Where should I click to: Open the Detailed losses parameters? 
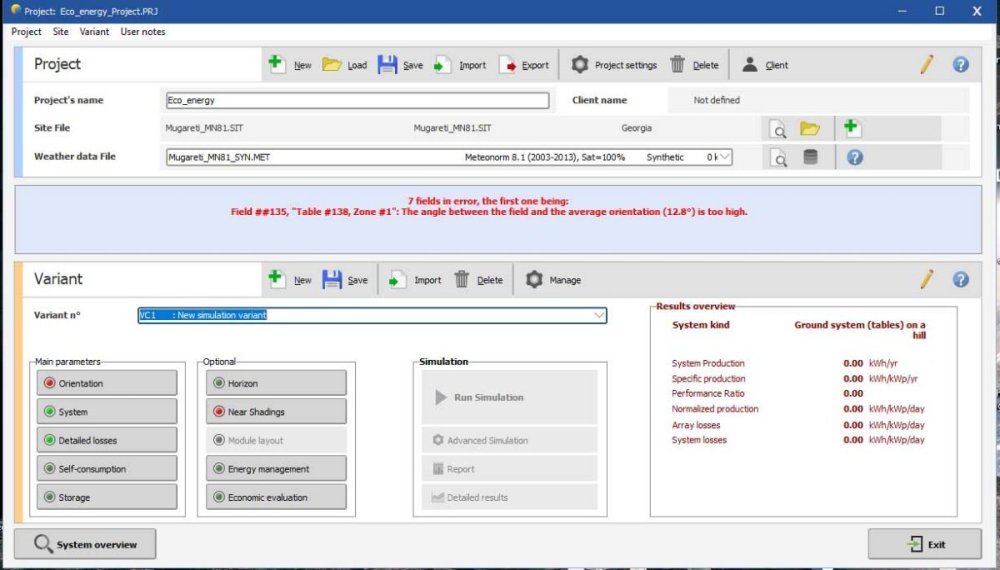107,440
